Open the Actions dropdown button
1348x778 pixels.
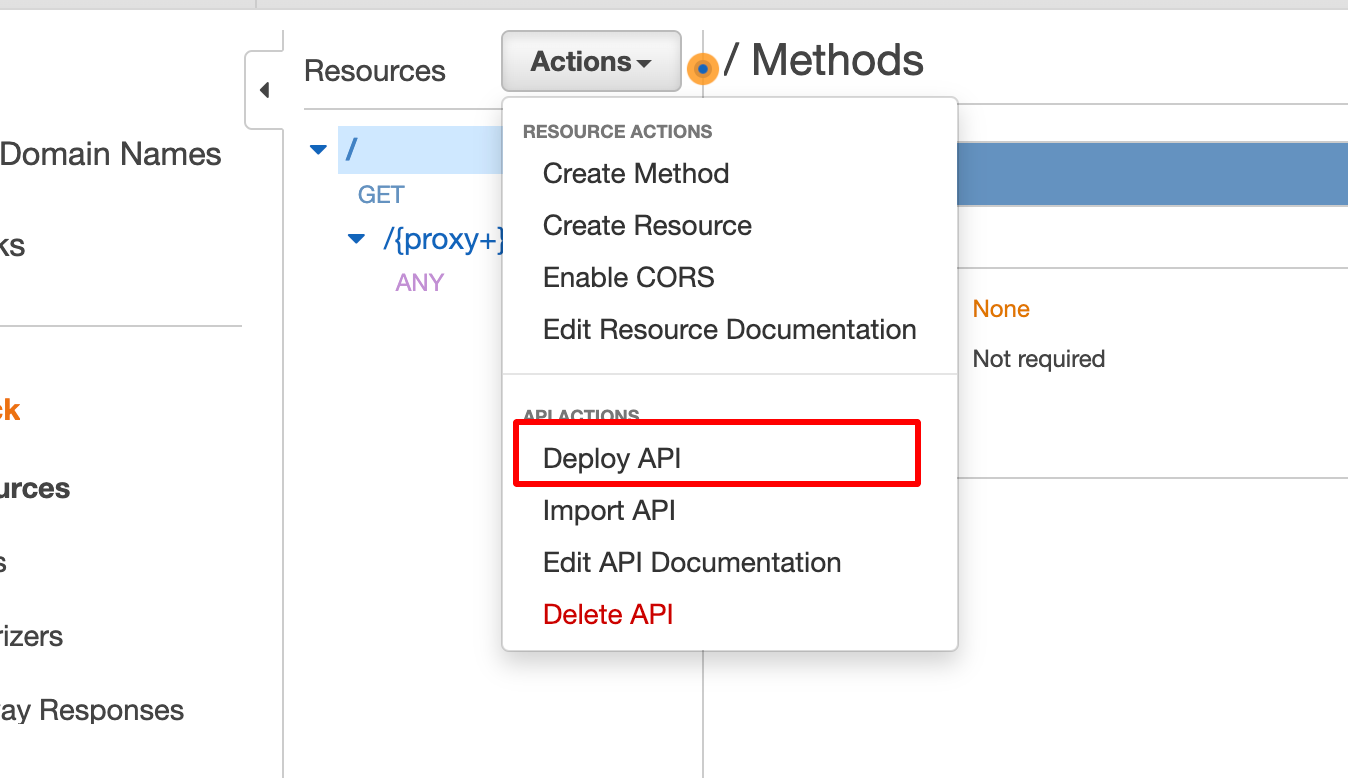pyautogui.click(x=591, y=62)
